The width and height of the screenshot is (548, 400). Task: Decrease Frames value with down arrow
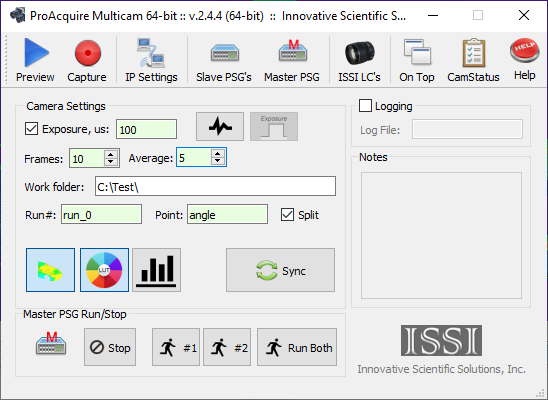(x=111, y=162)
